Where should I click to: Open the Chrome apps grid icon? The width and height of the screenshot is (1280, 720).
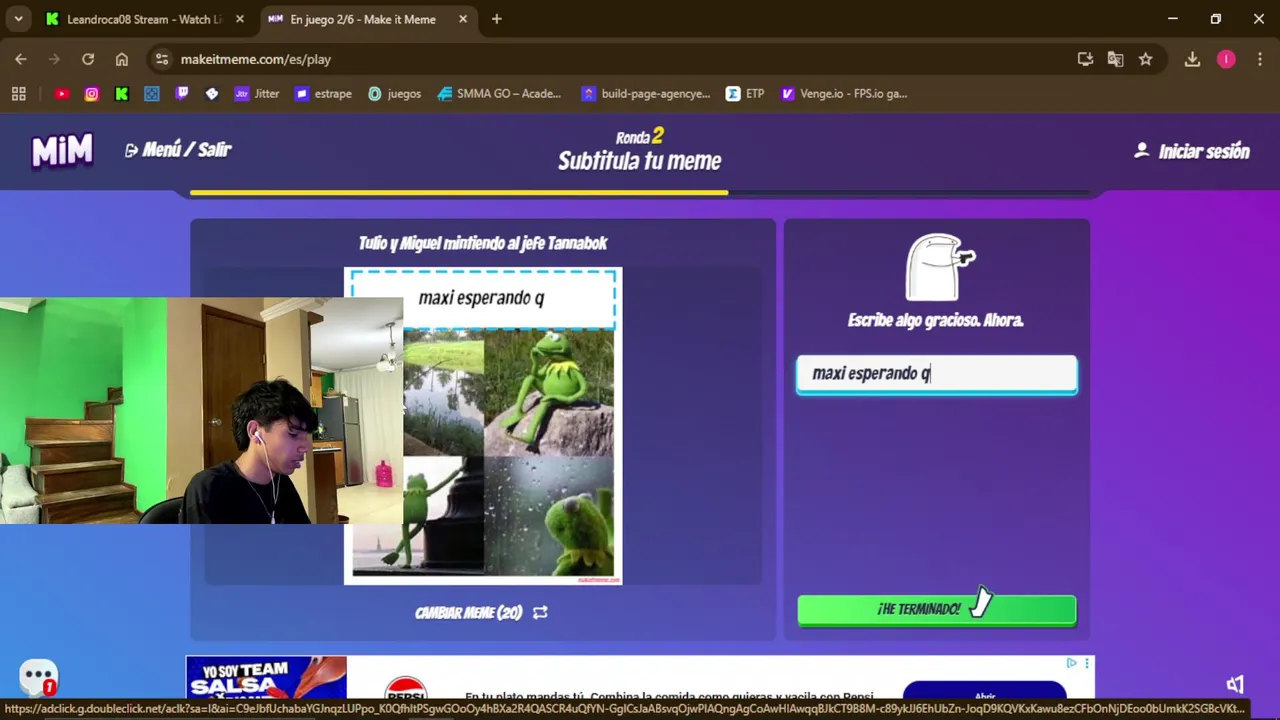18,94
